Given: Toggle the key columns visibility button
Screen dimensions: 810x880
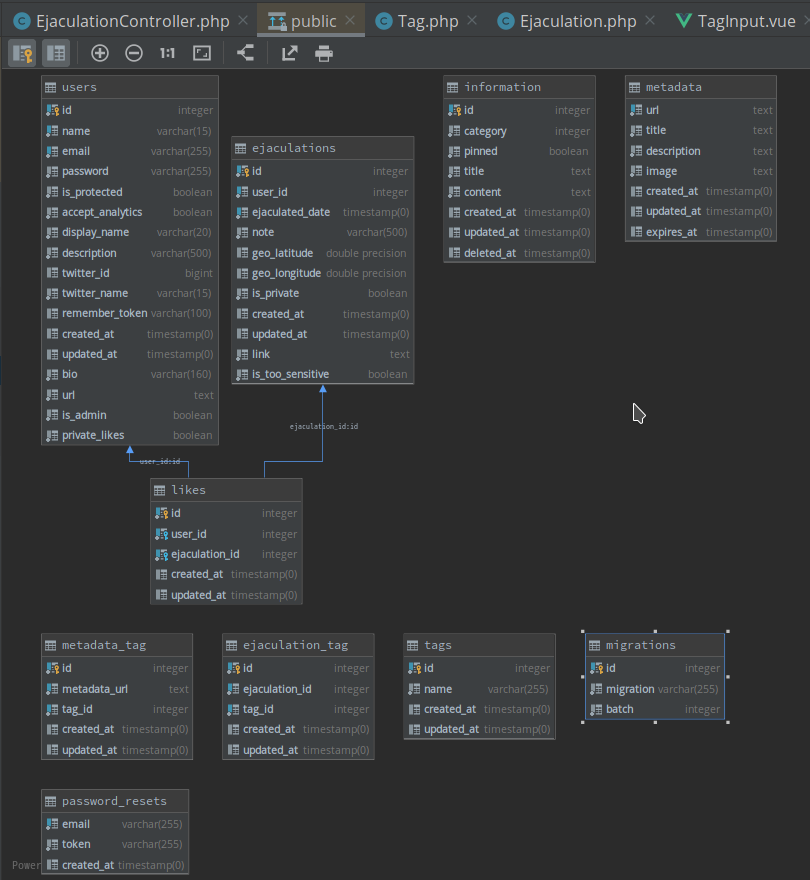Looking at the screenshot, I should tap(22, 54).
